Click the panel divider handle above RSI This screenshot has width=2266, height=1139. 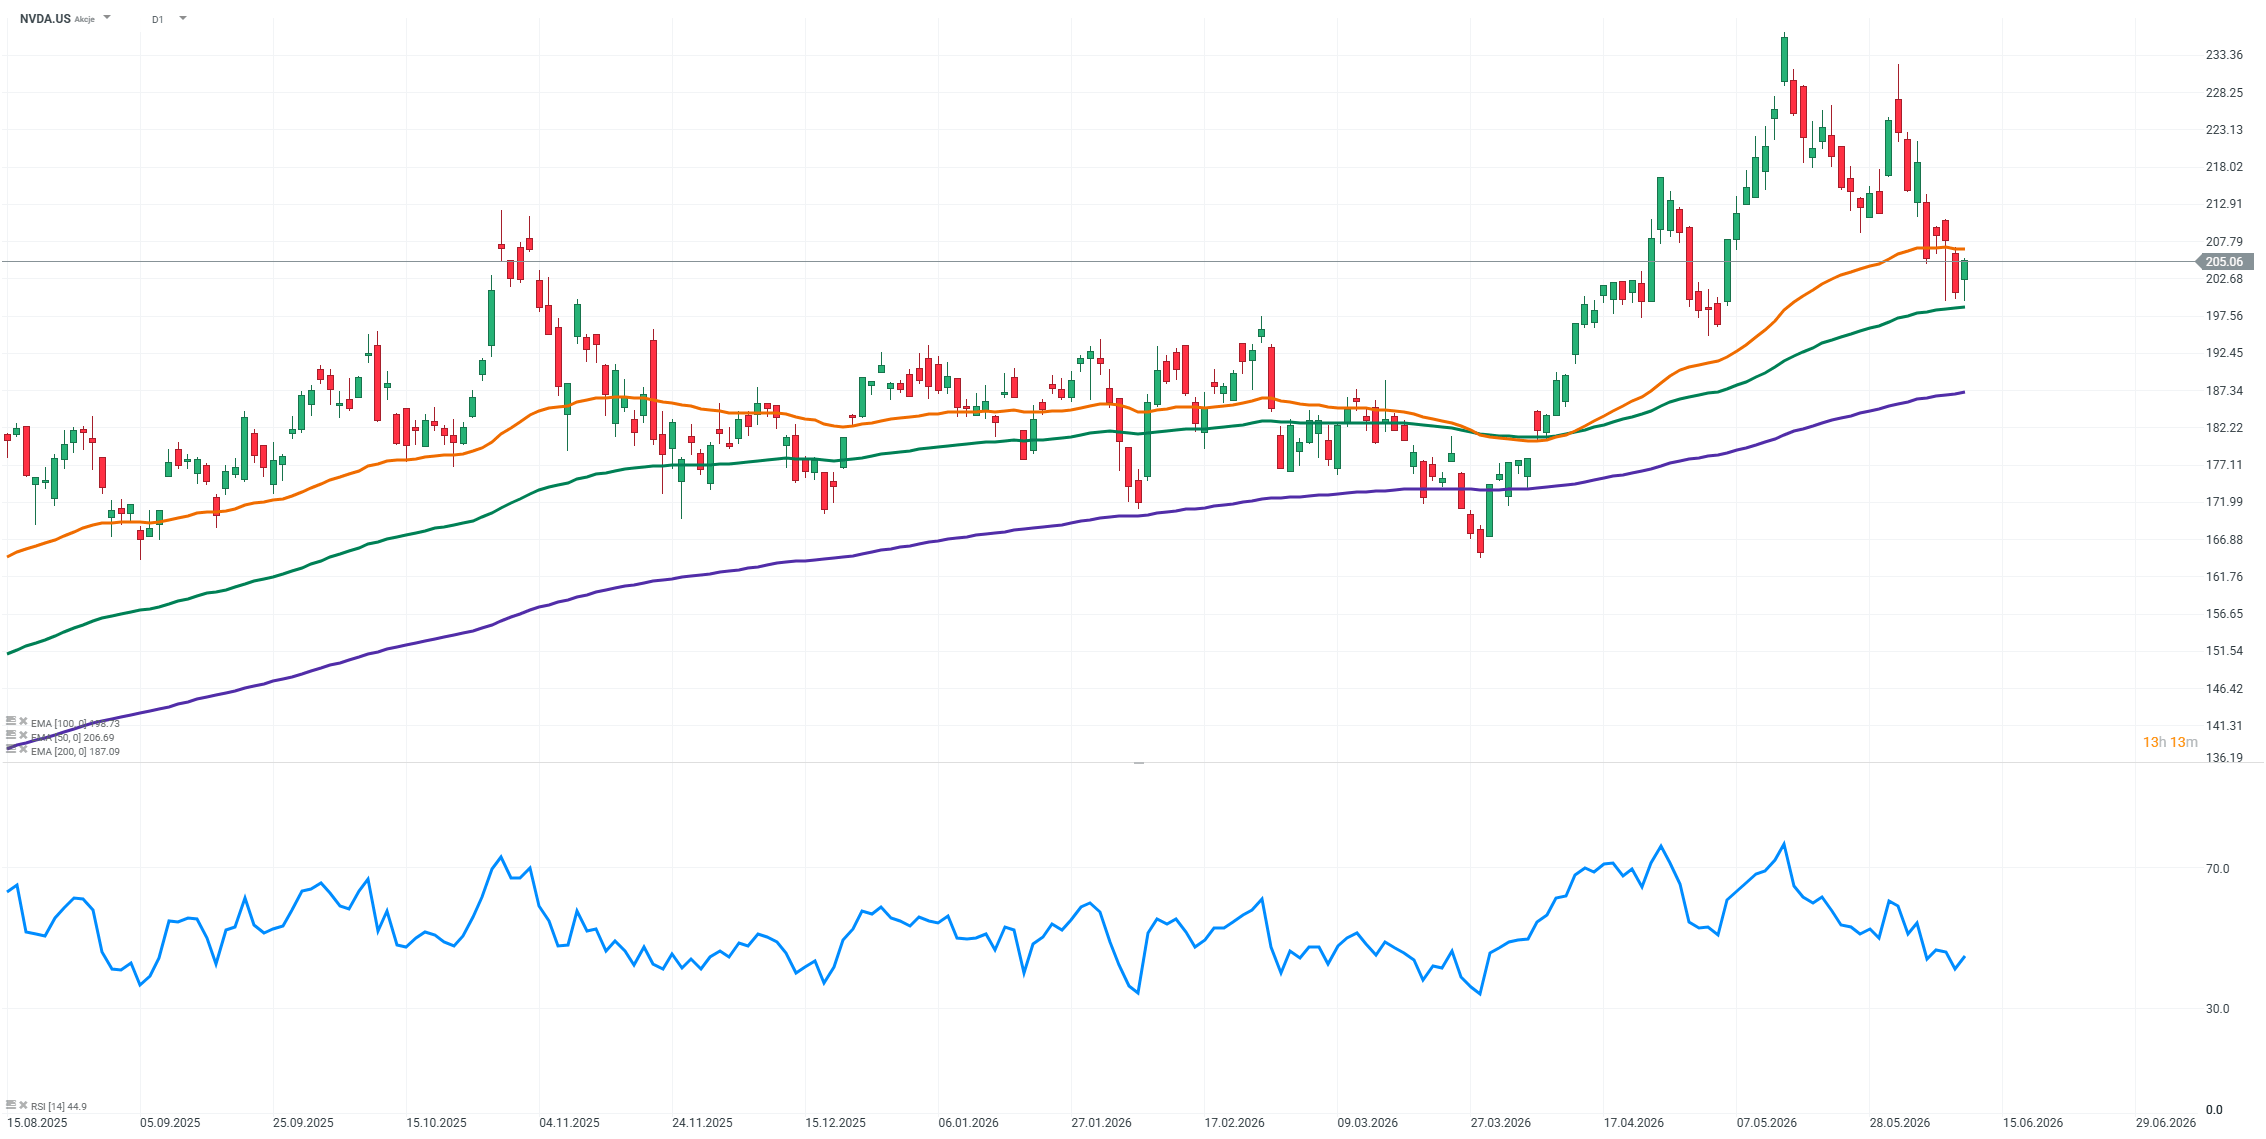[1138, 763]
